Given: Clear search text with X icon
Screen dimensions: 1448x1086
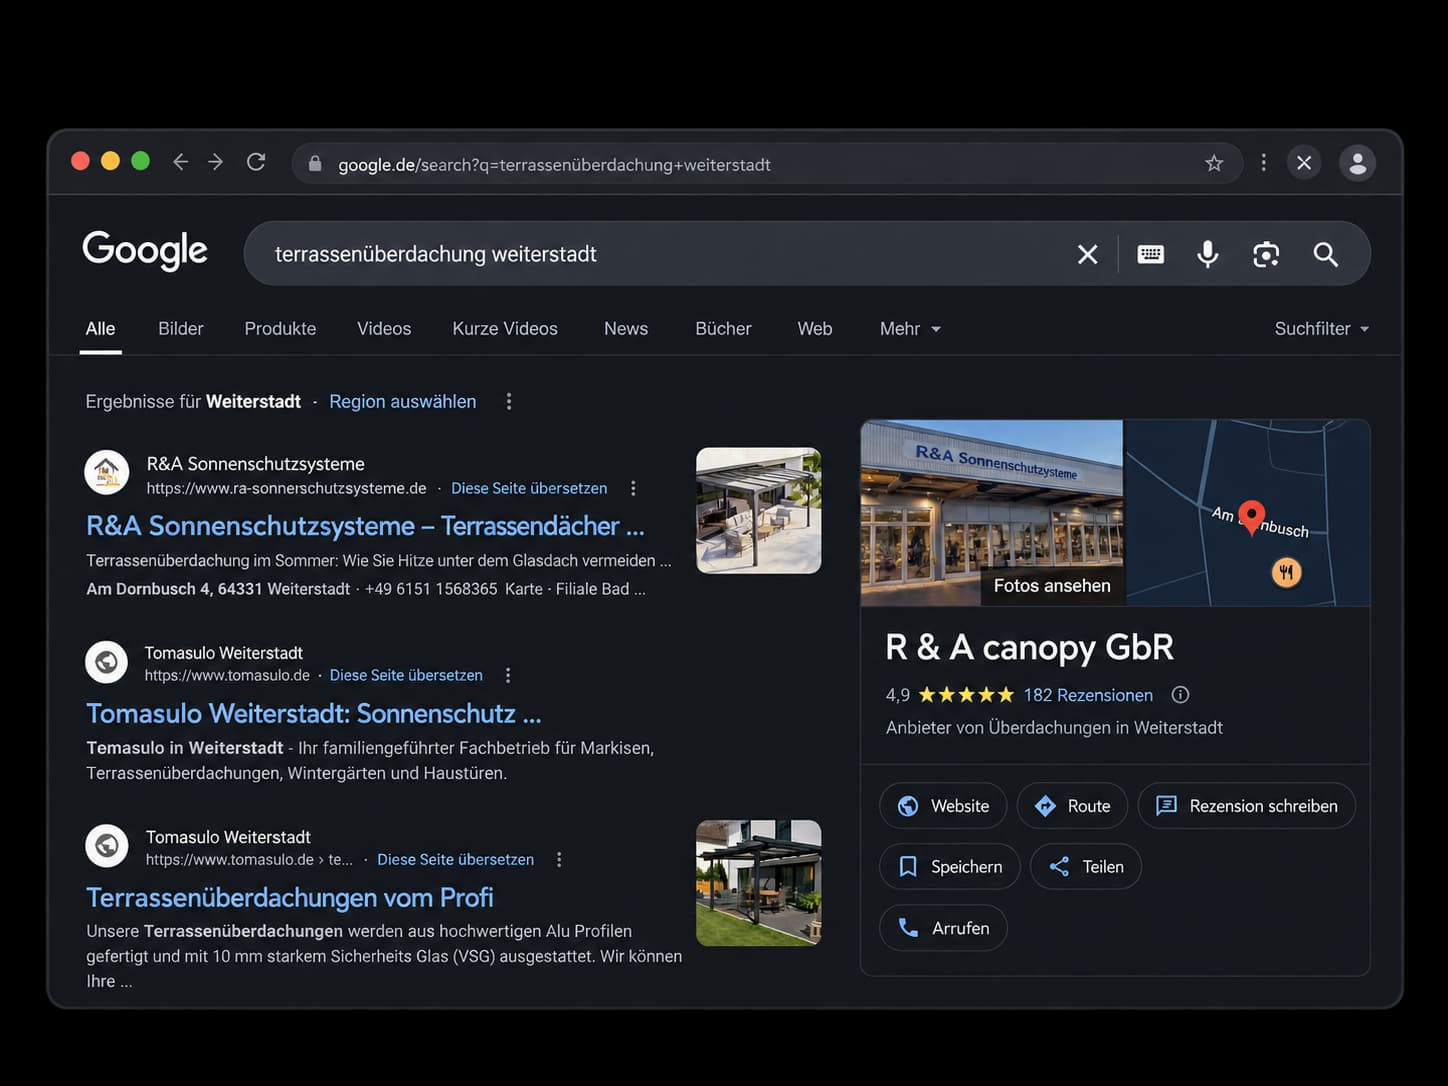Looking at the screenshot, I should [1088, 254].
